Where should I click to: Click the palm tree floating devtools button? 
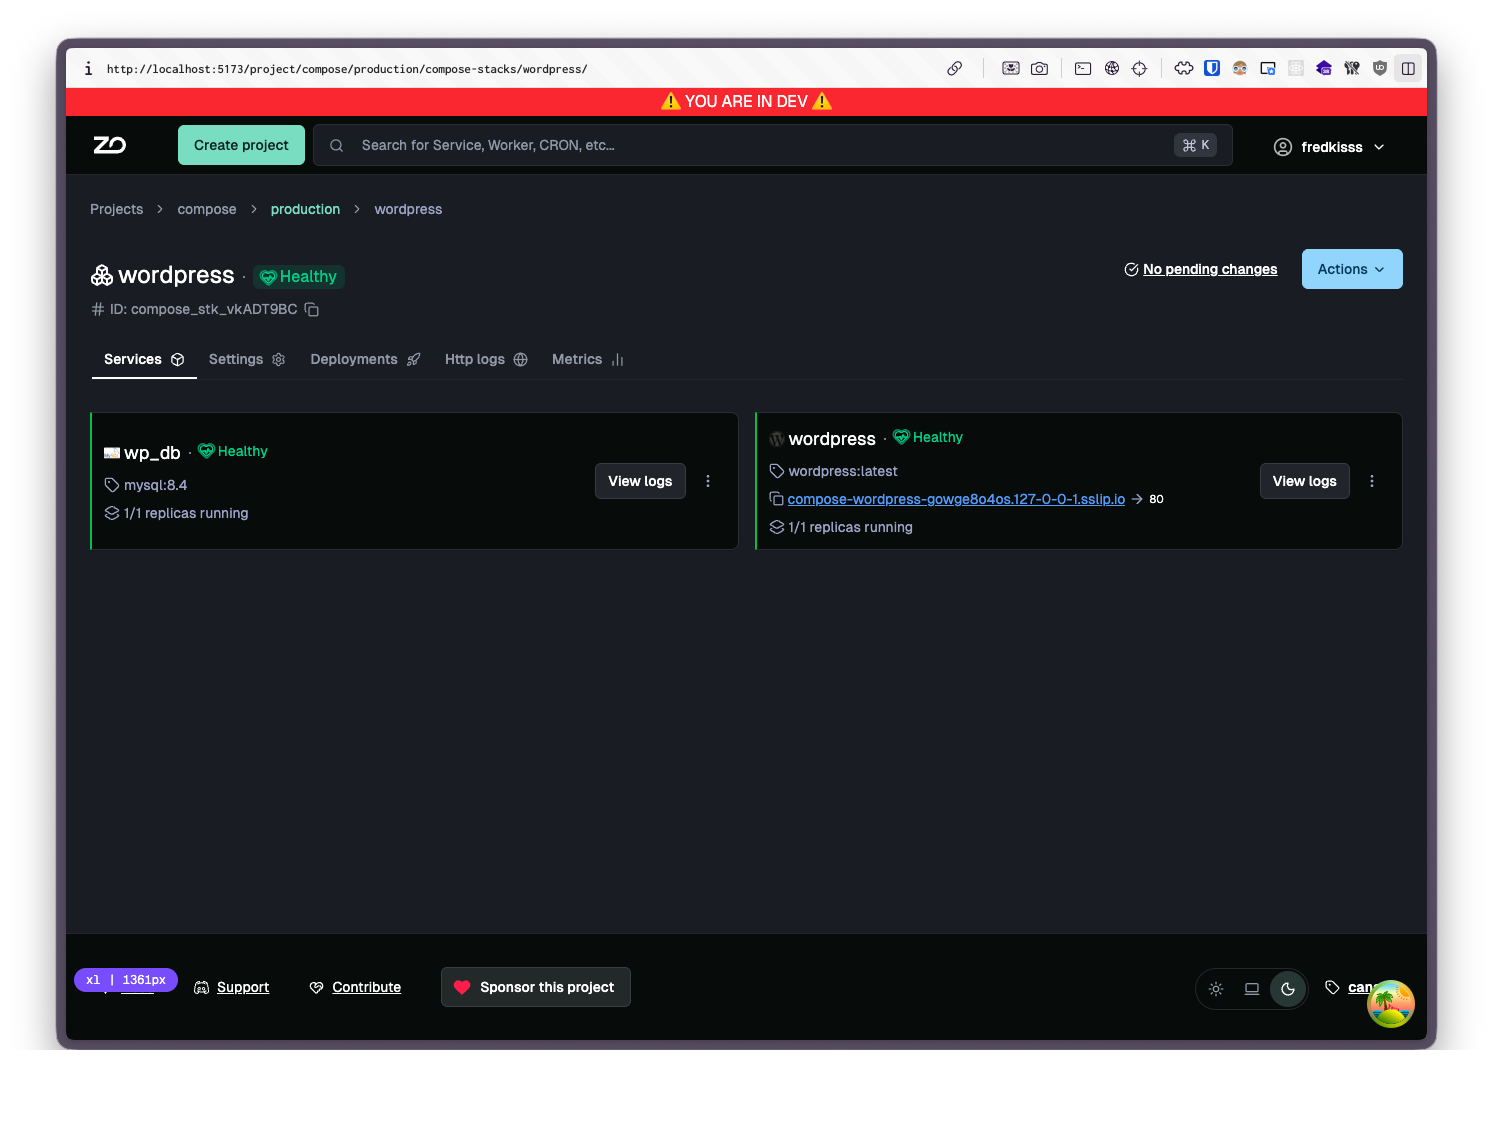1391,1003
